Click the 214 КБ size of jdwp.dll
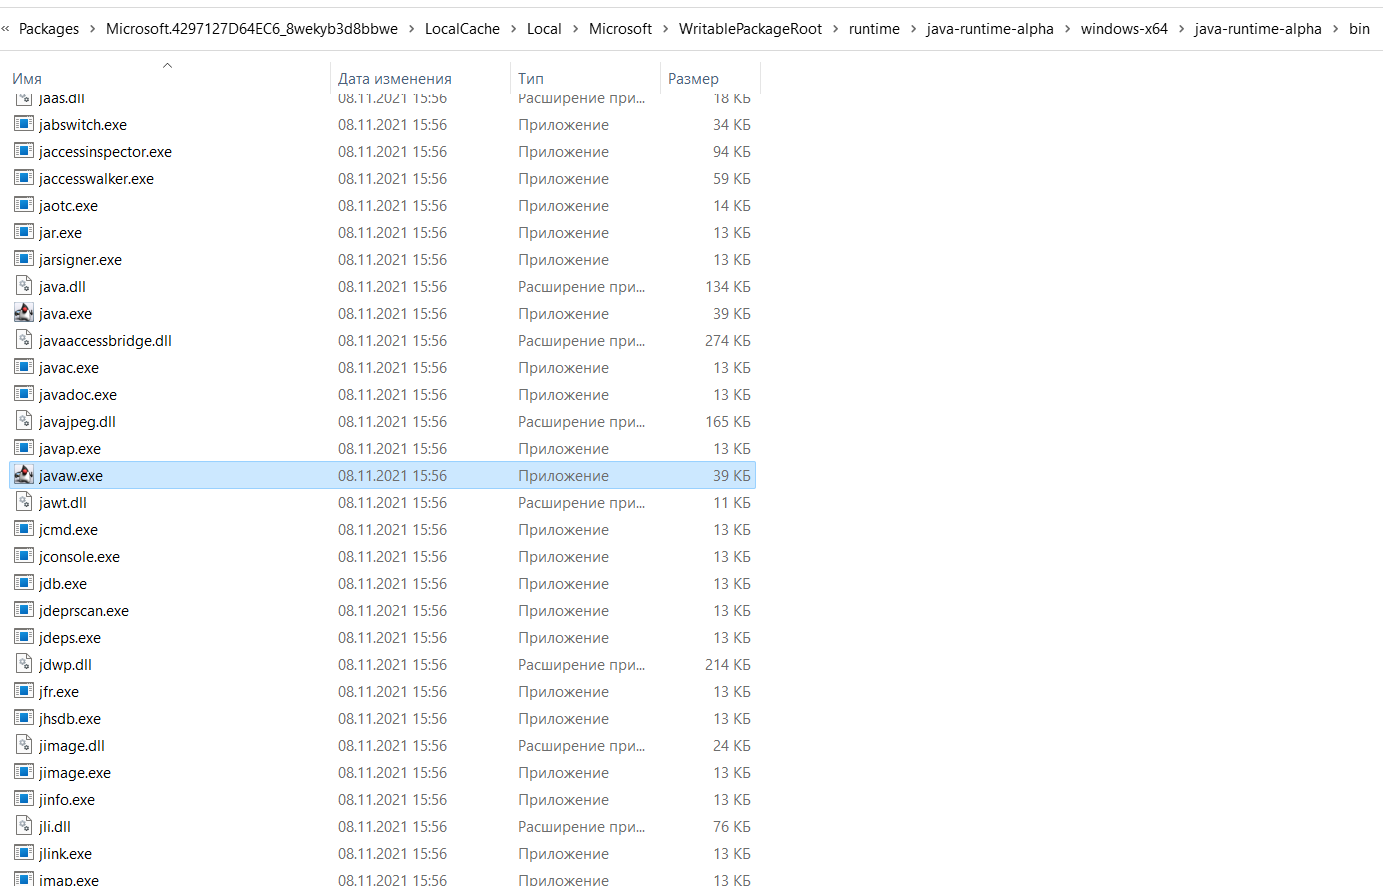The width and height of the screenshot is (1383, 886). [728, 664]
